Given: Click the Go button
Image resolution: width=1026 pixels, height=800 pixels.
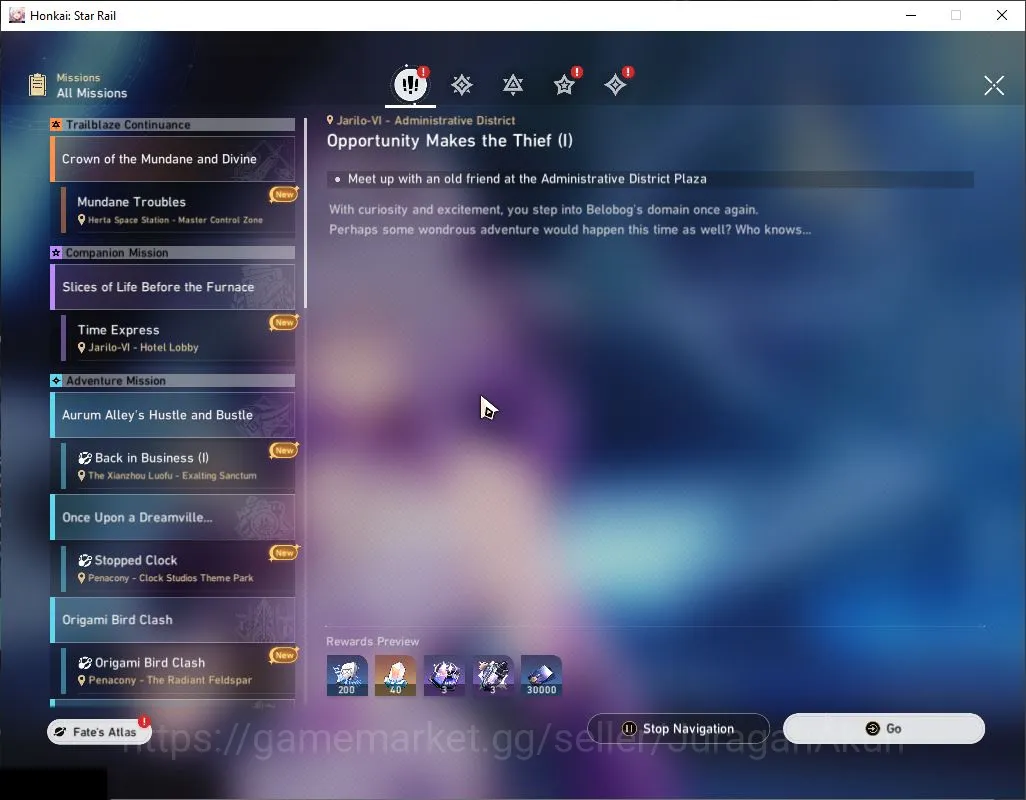Looking at the screenshot, I should pos(883,729).
